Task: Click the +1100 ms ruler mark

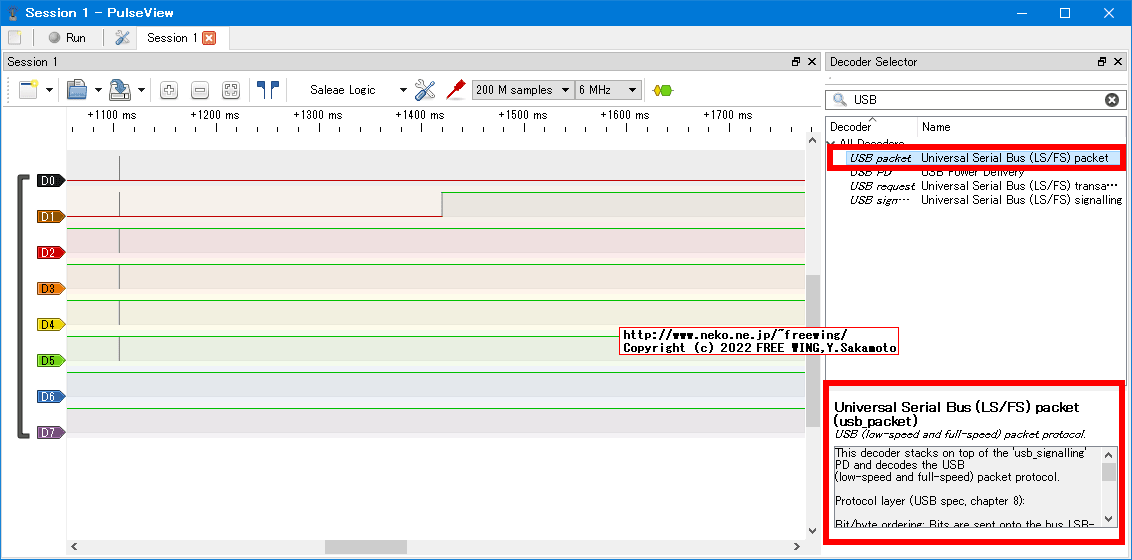Action: [112, 115]
